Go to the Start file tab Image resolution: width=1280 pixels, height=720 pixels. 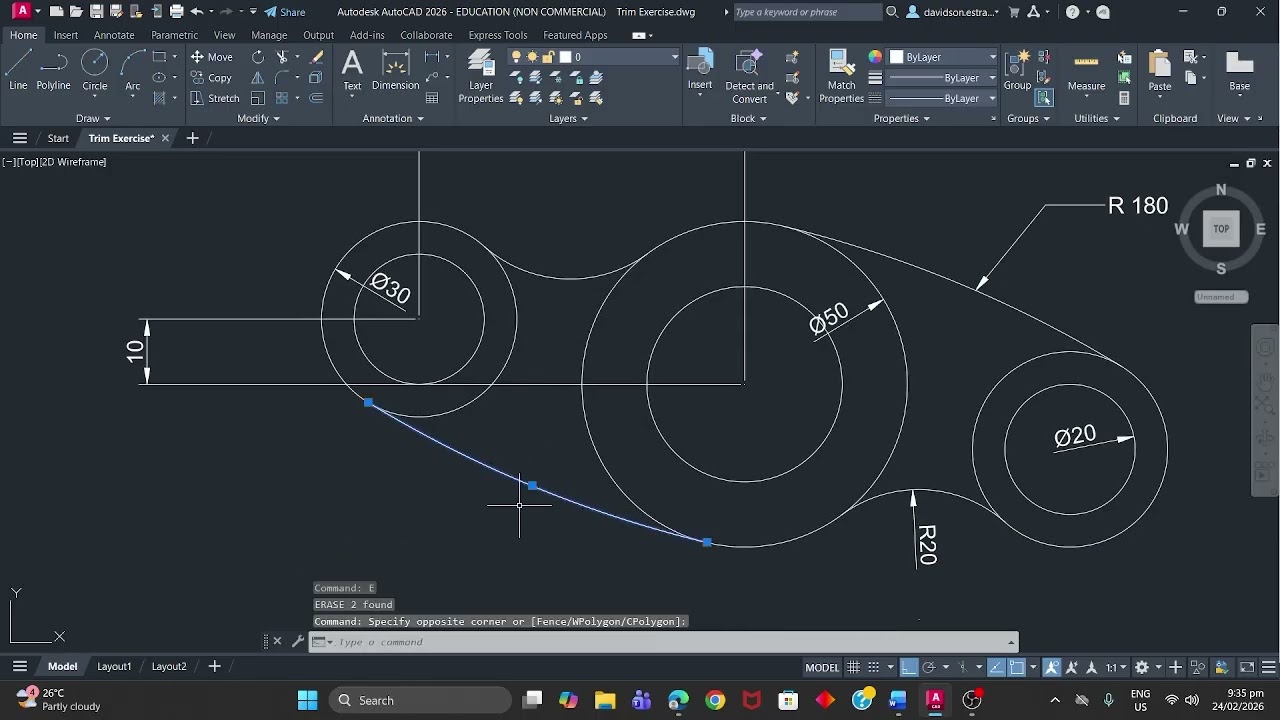(58, 138)
